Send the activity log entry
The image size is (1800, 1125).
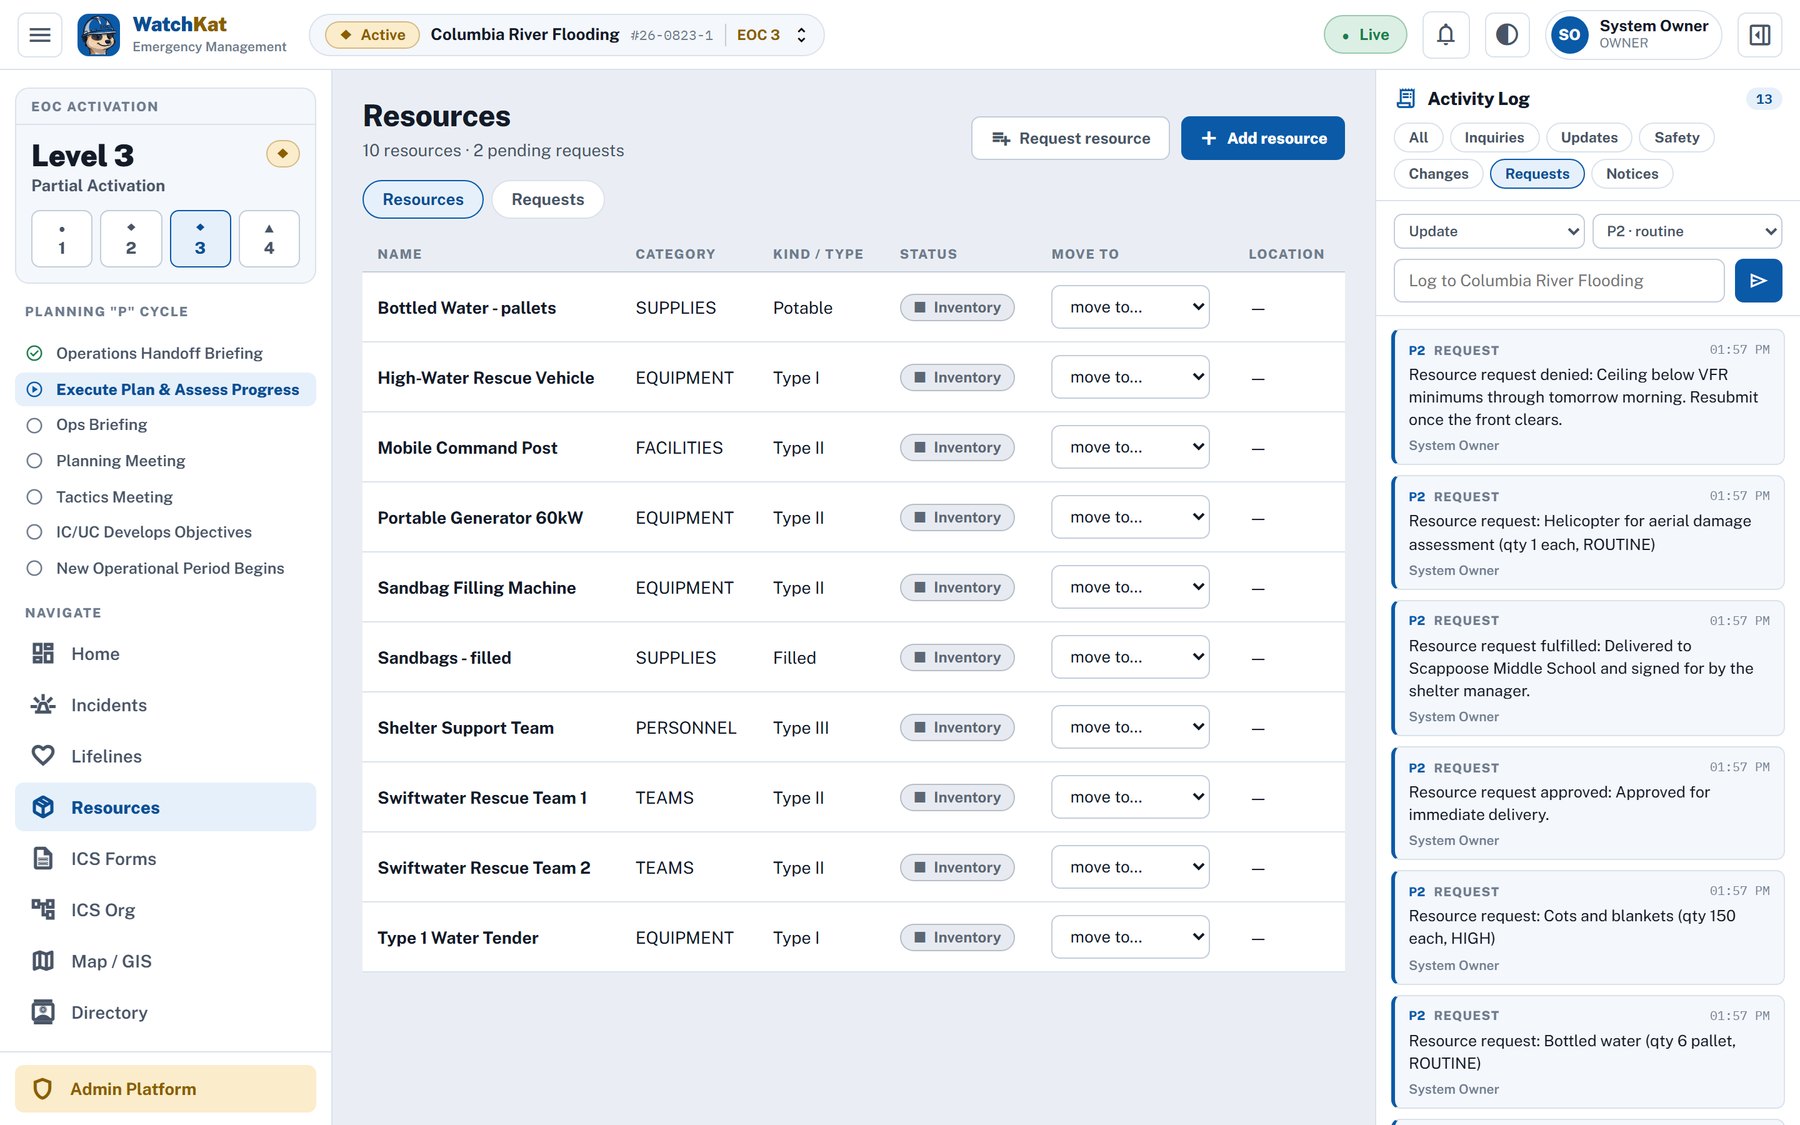[1758, 281]
